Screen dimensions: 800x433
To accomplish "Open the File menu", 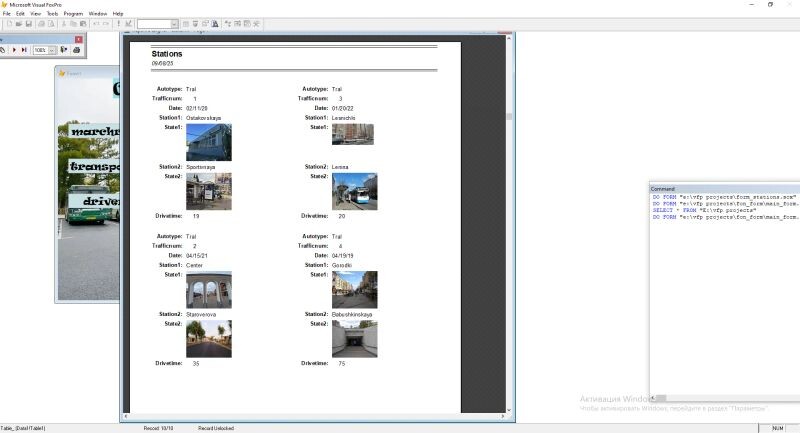I will pos(6,13).
